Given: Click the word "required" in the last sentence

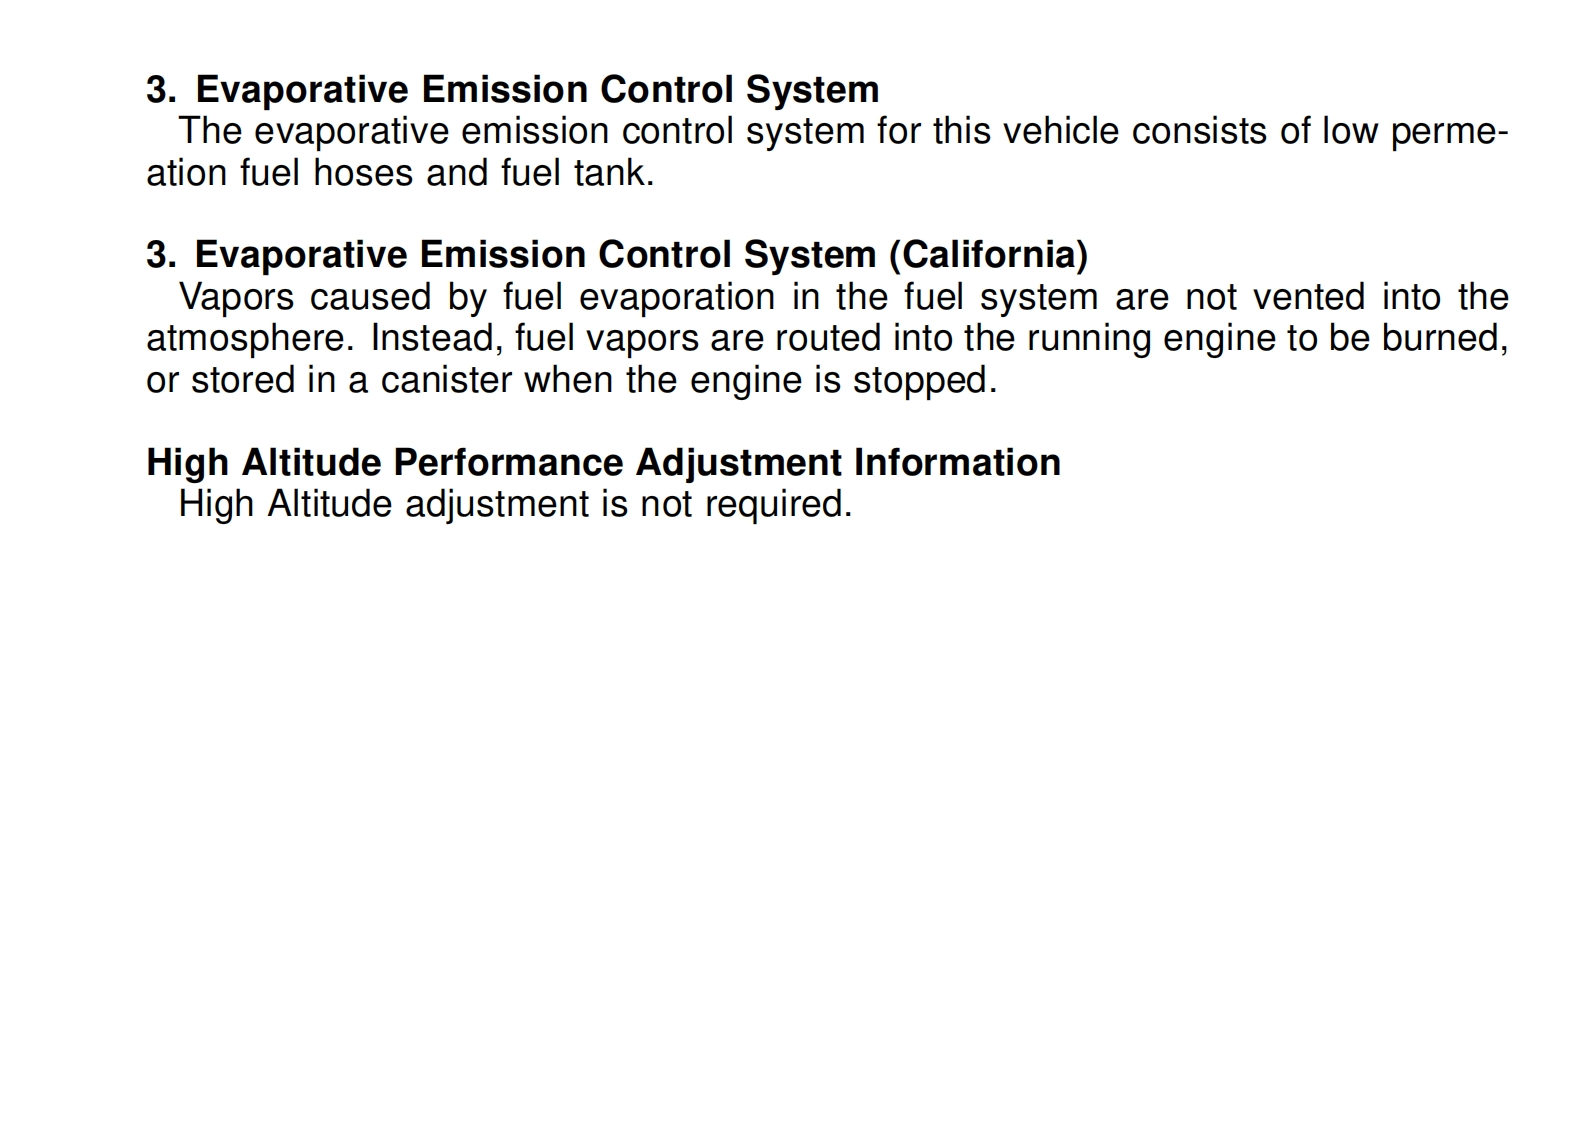Looking at the screenshot, I should [x=775, y=504].
